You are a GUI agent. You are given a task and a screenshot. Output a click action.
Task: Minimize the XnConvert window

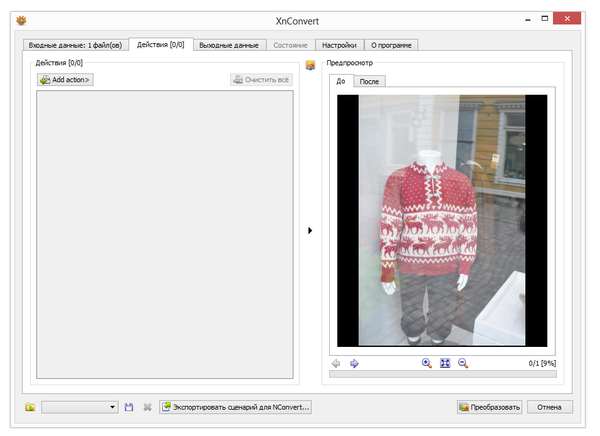(x=528, y=19)
